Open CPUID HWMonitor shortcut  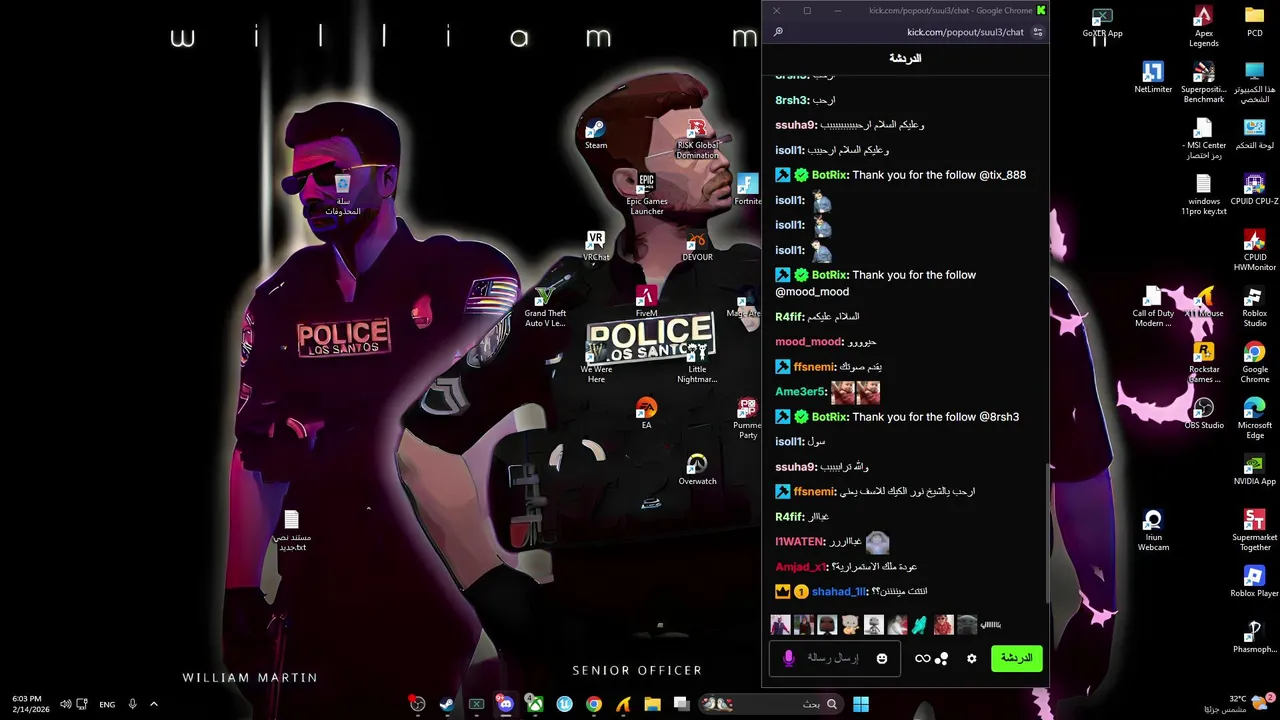click(1254, 250)
